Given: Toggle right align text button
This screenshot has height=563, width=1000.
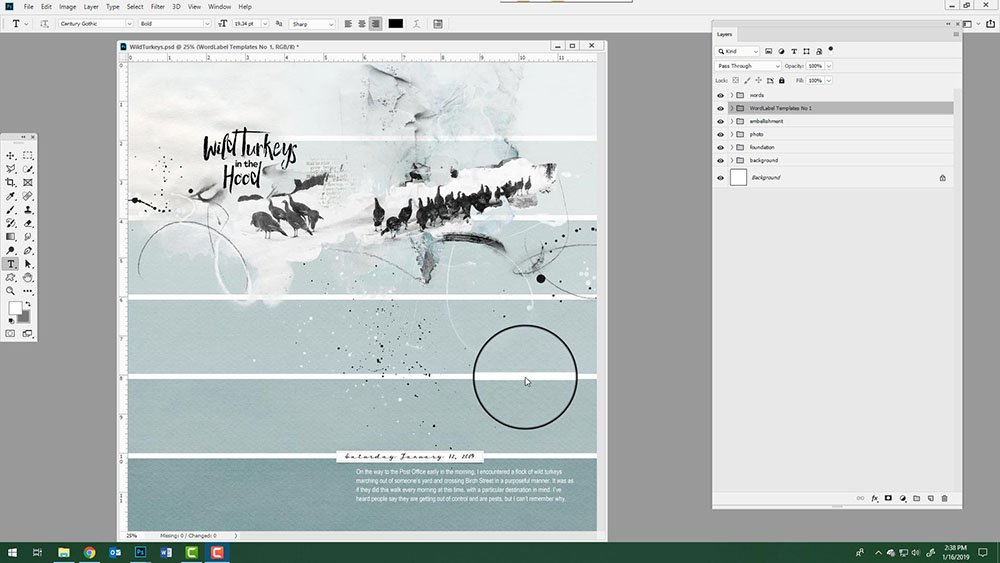Looking at the screenshot, I should [376, 24].
